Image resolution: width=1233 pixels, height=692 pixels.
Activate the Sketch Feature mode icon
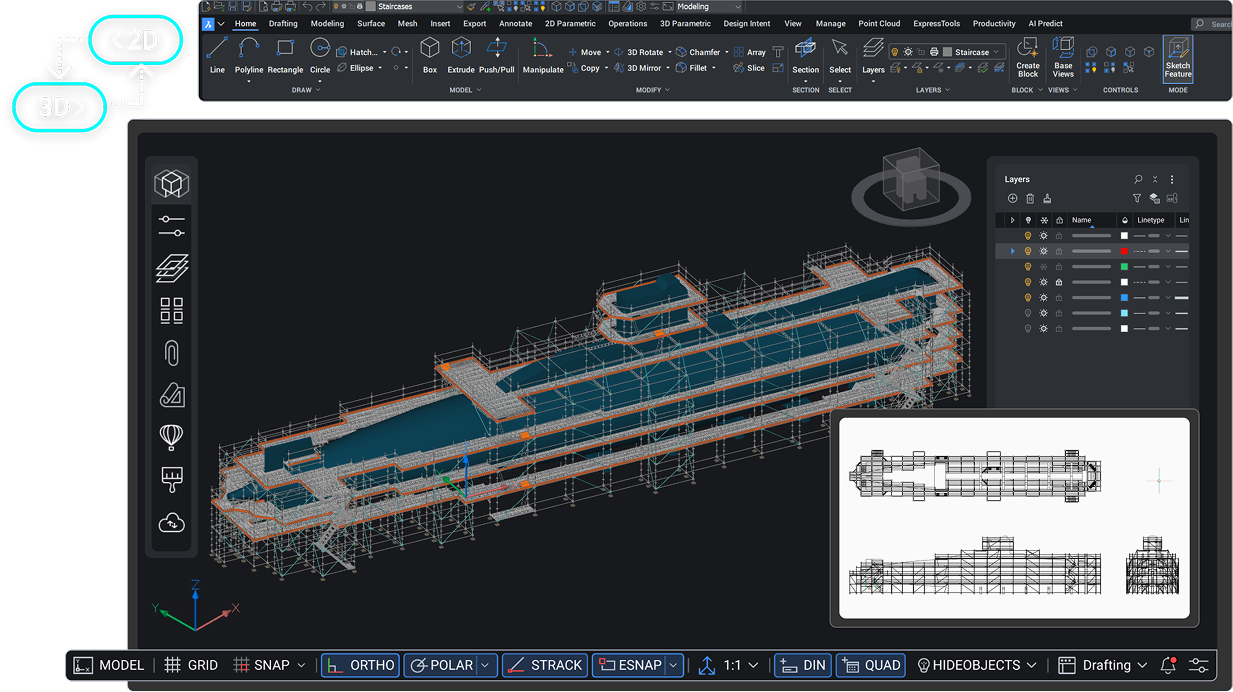coord(1178,58)
